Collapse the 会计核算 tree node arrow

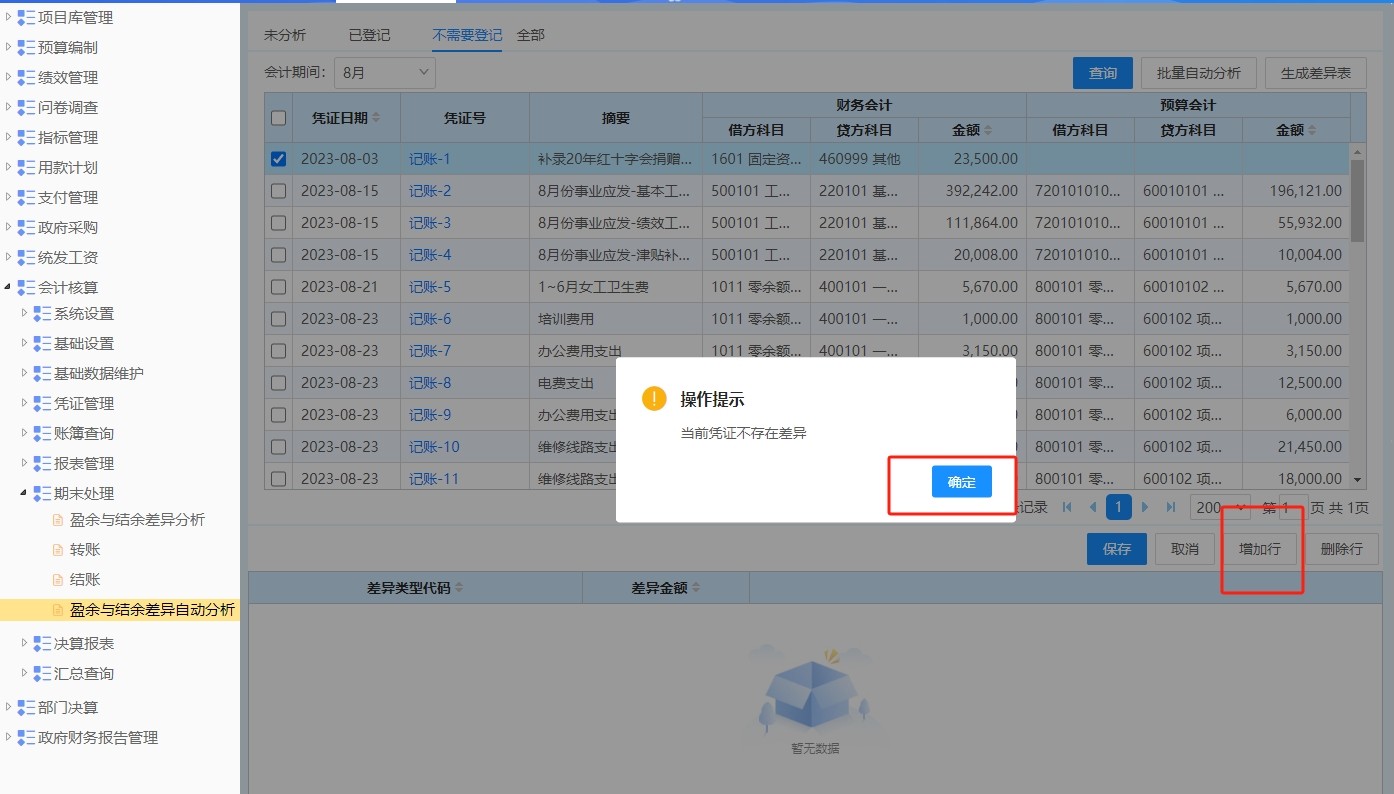[9, 287]
